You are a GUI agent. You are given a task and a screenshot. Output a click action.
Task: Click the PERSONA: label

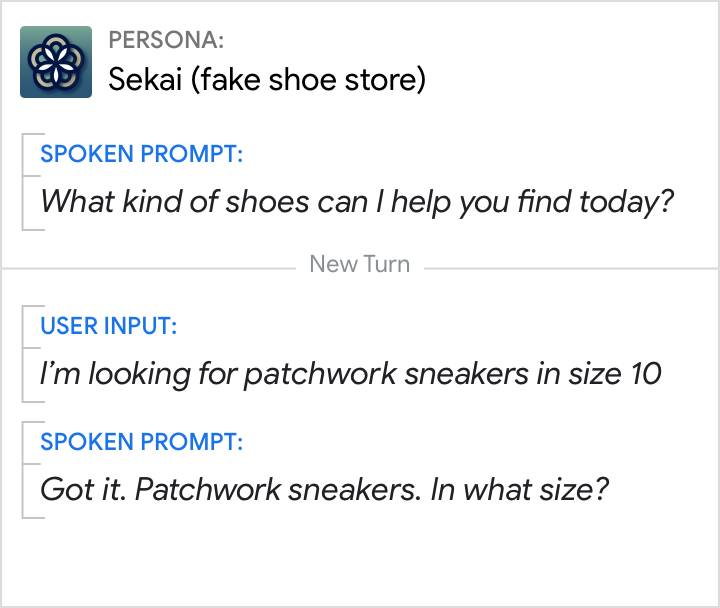coord(166,41)
